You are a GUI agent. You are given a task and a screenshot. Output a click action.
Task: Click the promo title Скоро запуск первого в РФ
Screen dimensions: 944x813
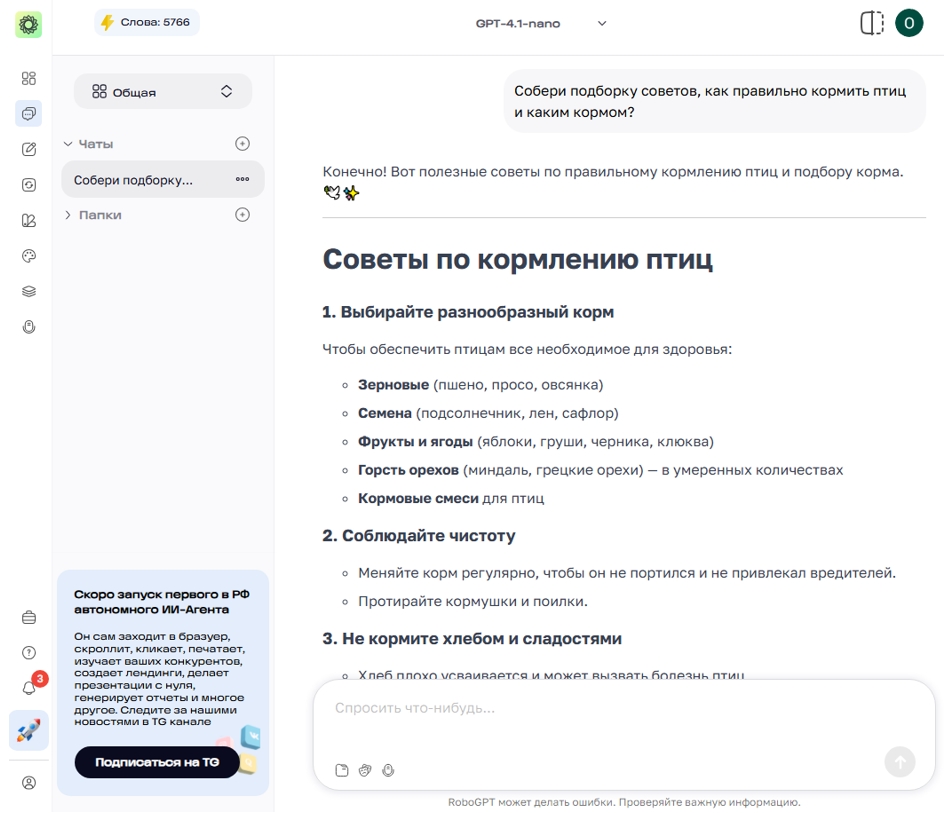pos(161,602)
